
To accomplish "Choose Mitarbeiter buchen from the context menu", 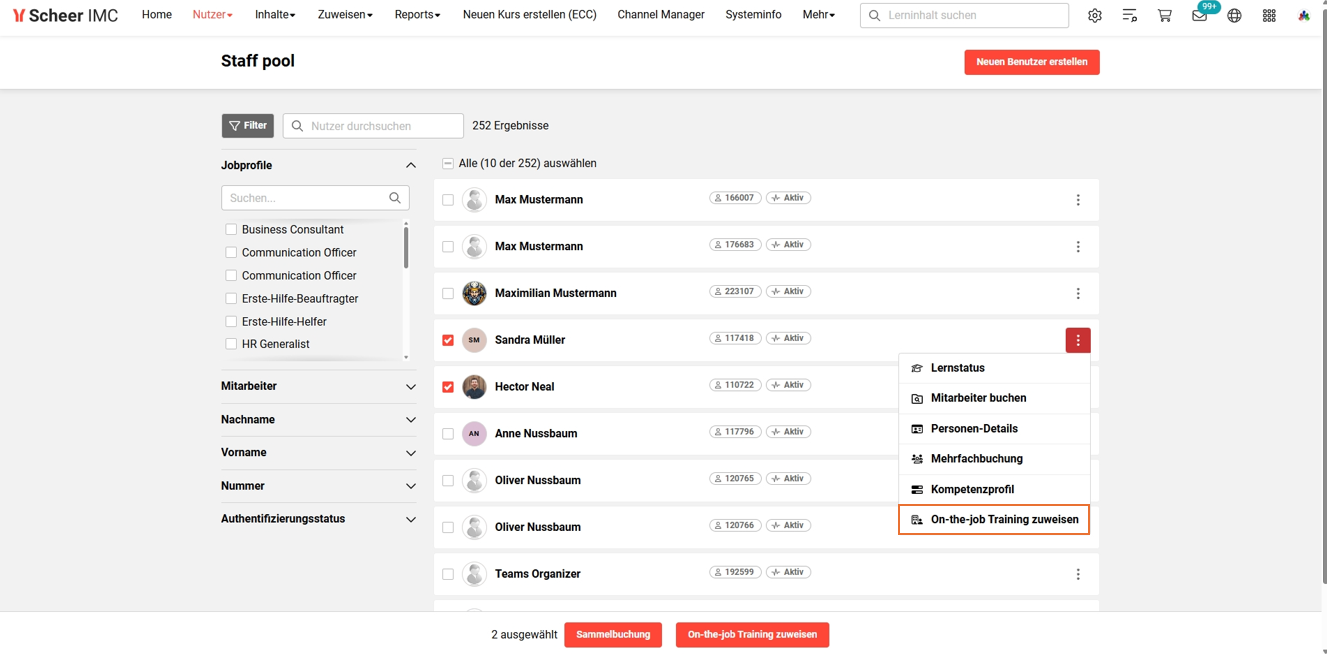I will (x=994, y=398).
